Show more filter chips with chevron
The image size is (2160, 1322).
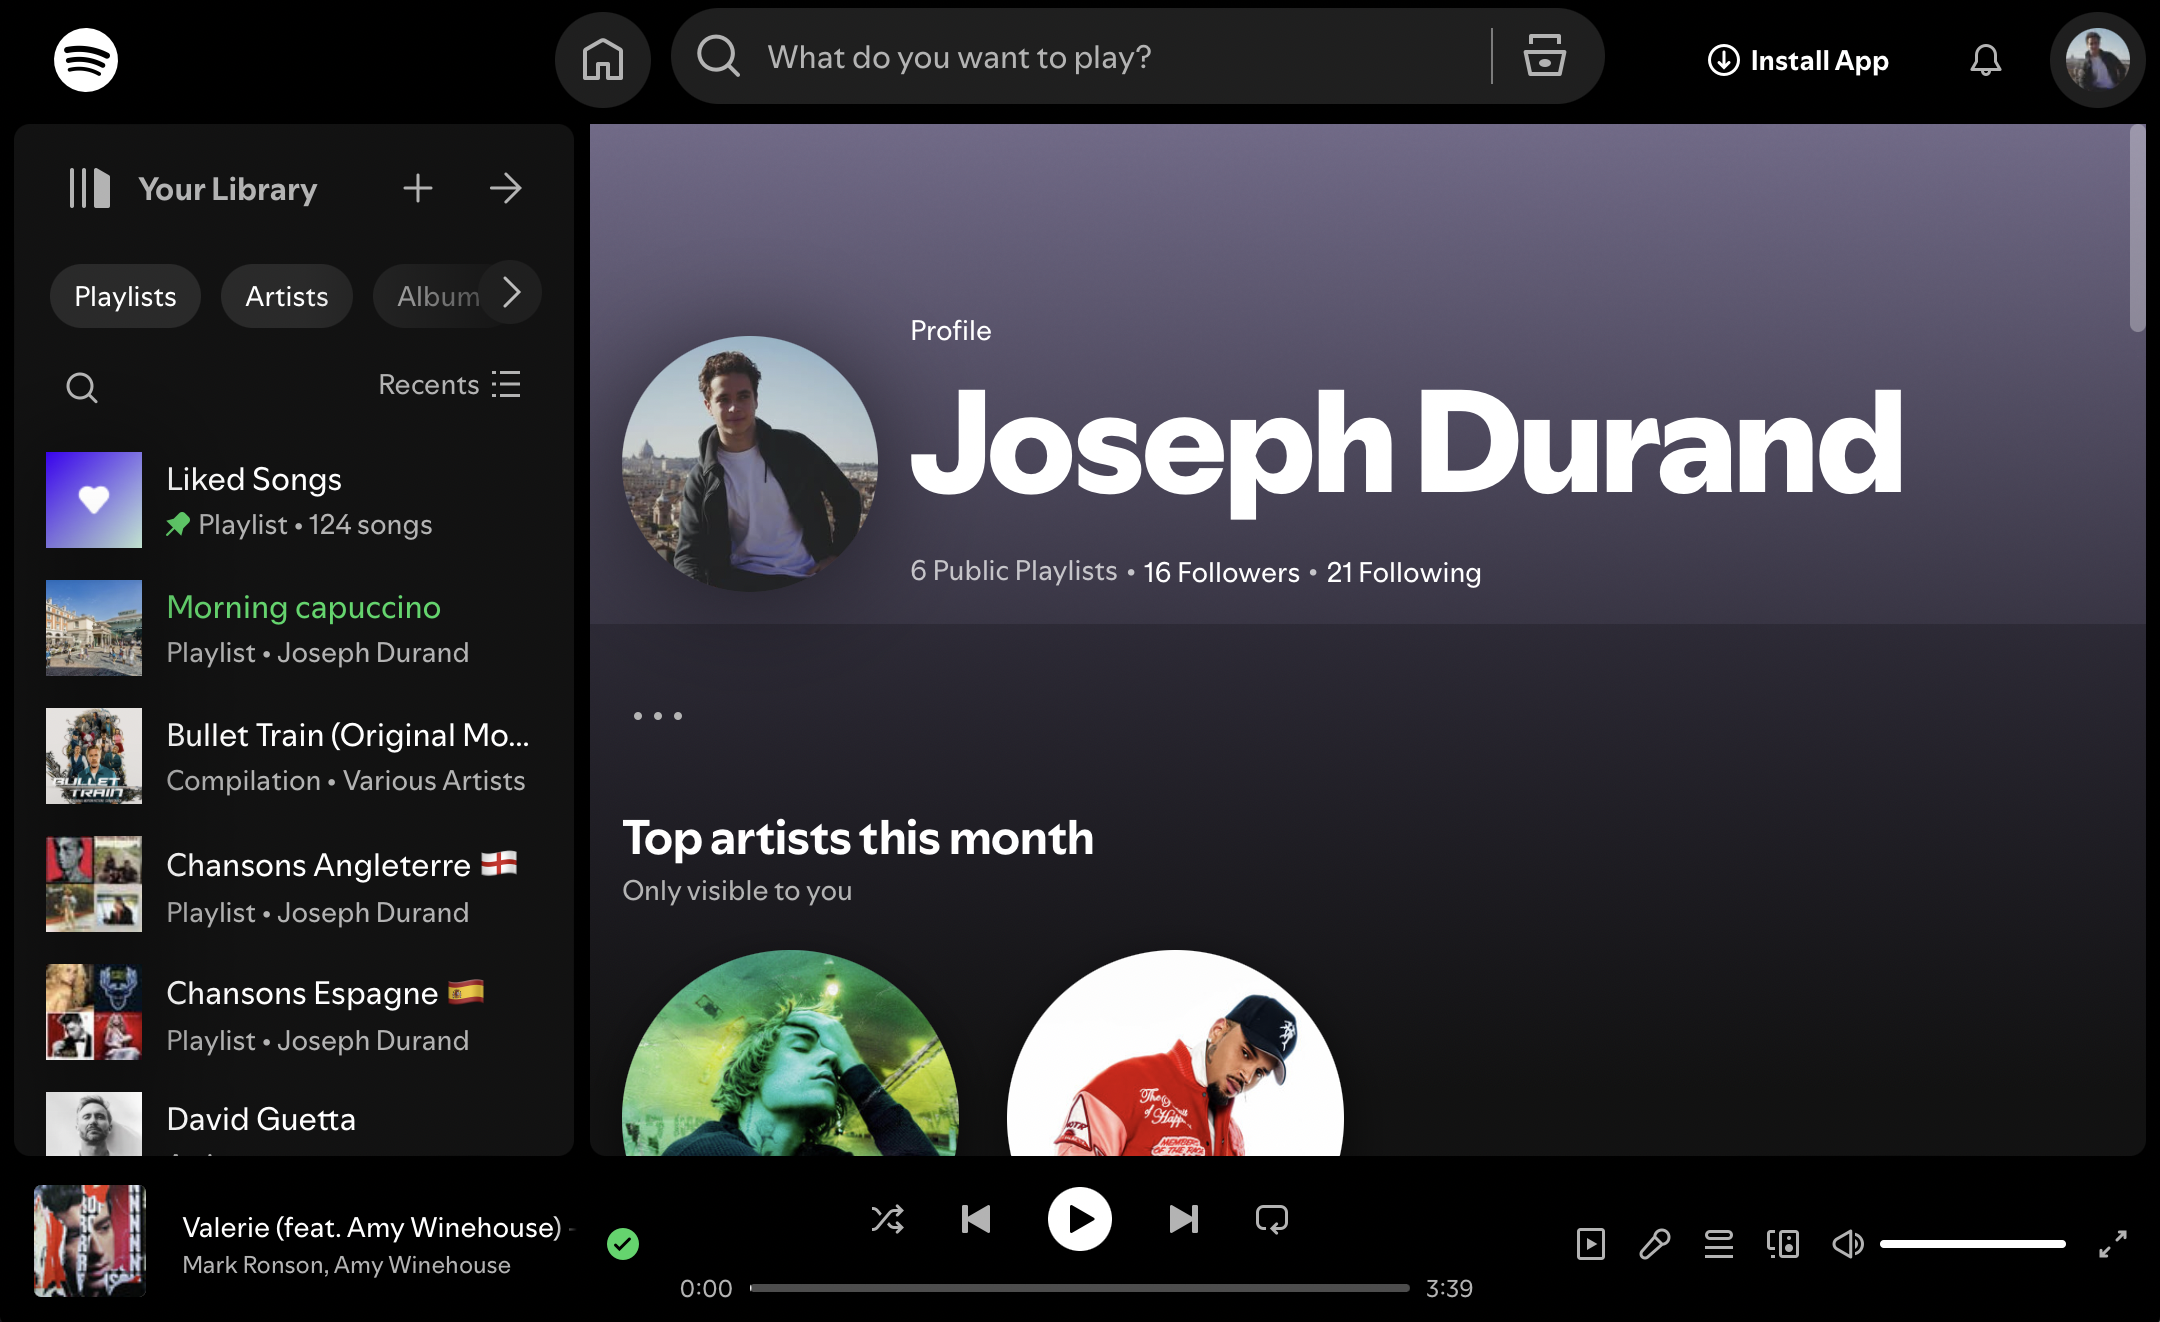point(511,293)
